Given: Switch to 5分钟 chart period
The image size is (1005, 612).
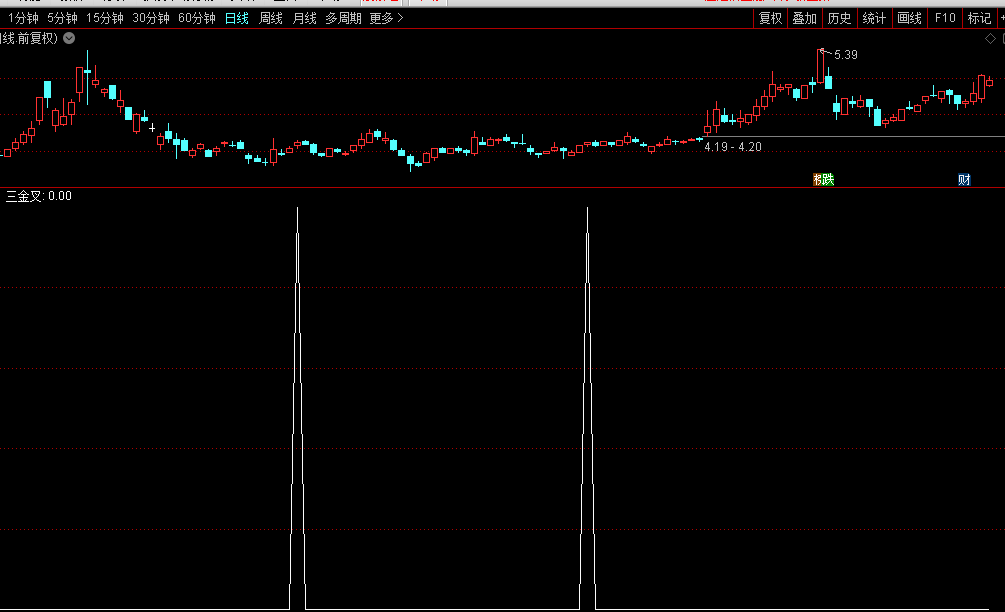Looking at the screenshot, I should click(62, 18).
